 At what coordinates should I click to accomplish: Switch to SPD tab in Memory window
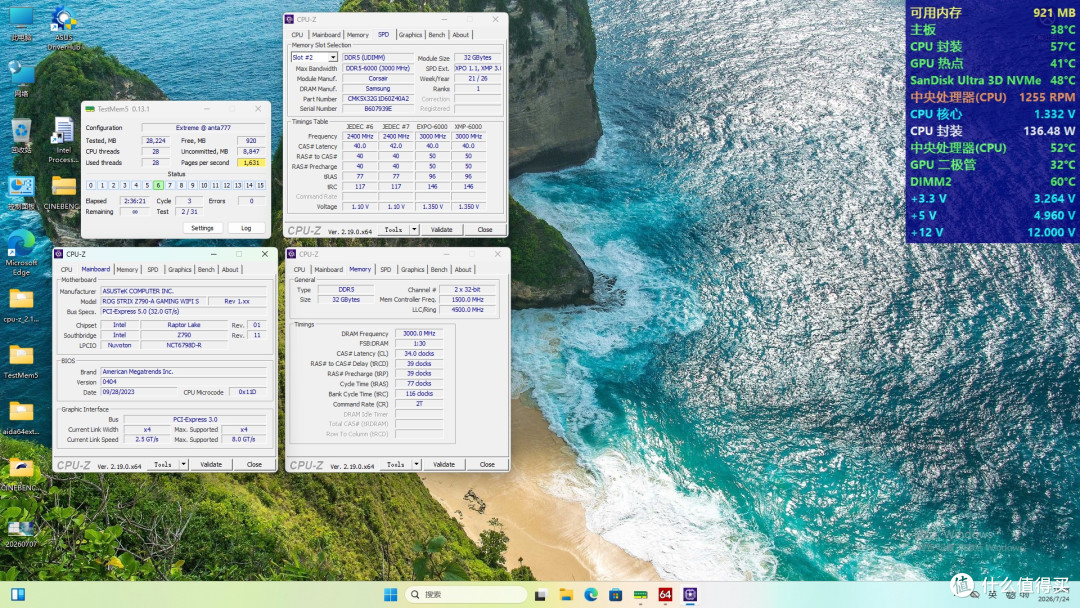pos(386,269)
